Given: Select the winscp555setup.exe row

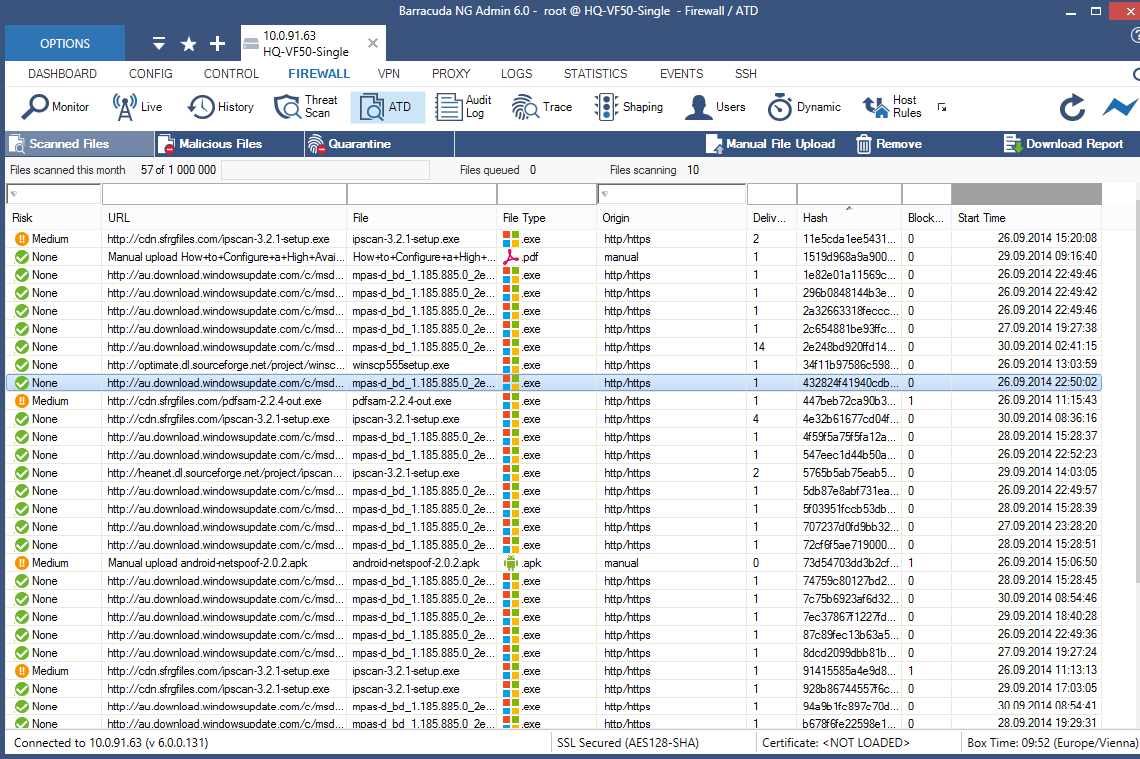Looking at the screenshot, I should pyautogui.click(x=553, y=365).
